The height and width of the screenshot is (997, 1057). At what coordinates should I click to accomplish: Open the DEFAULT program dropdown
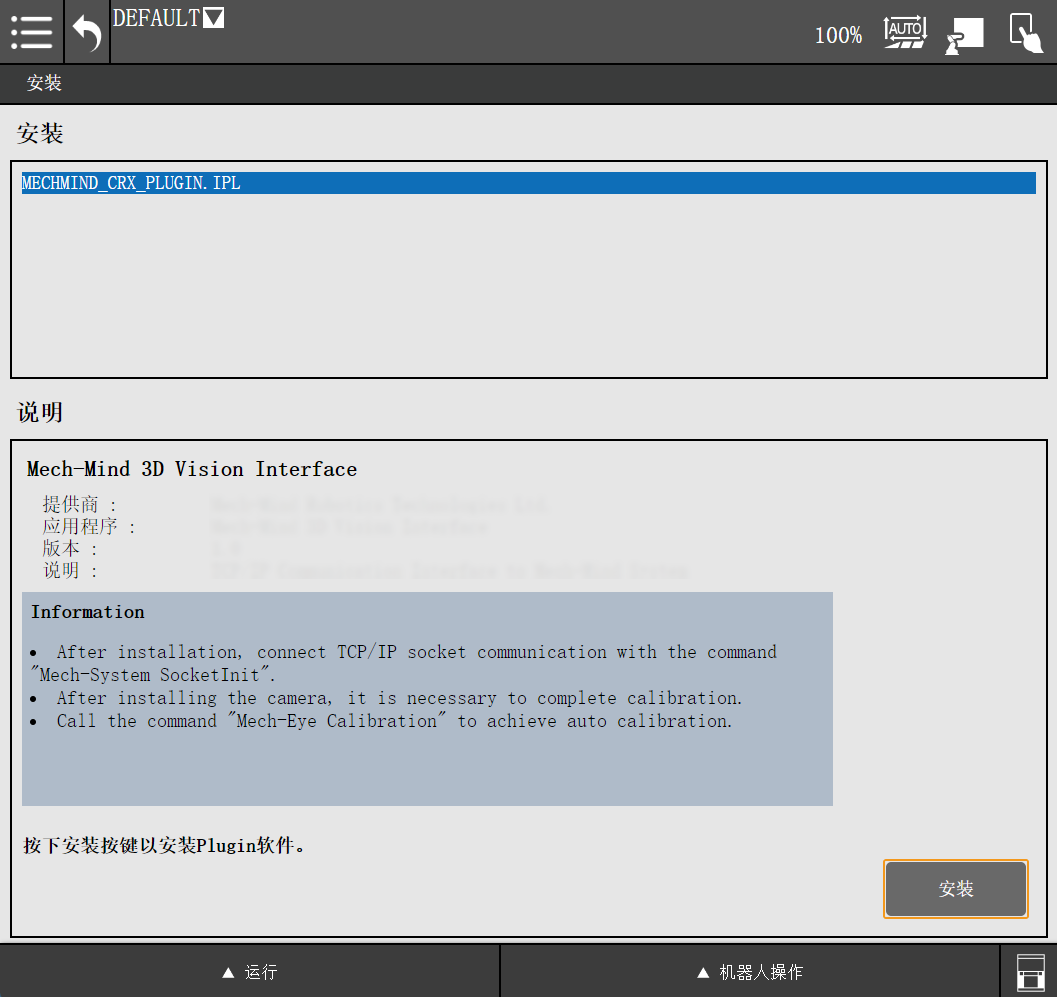click(169, 18)
